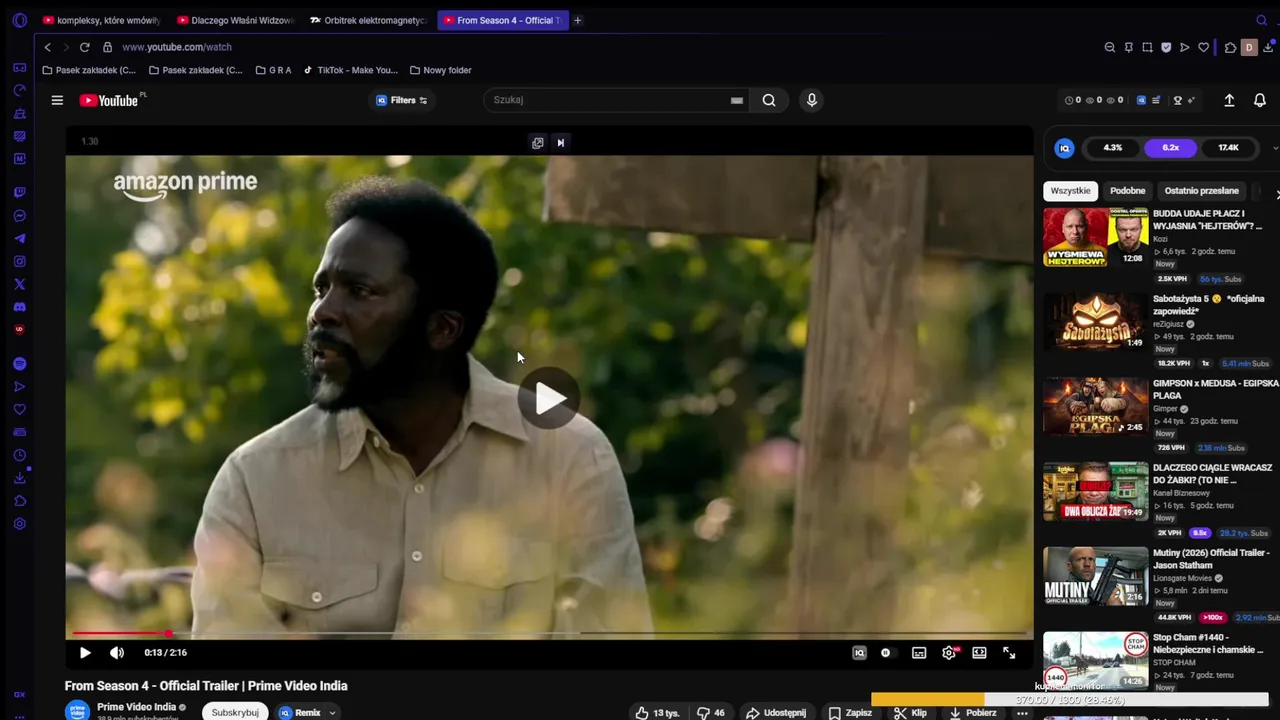Open Telegram in the Opera sidebar
1280x720 pixels.
pos(19,238)
